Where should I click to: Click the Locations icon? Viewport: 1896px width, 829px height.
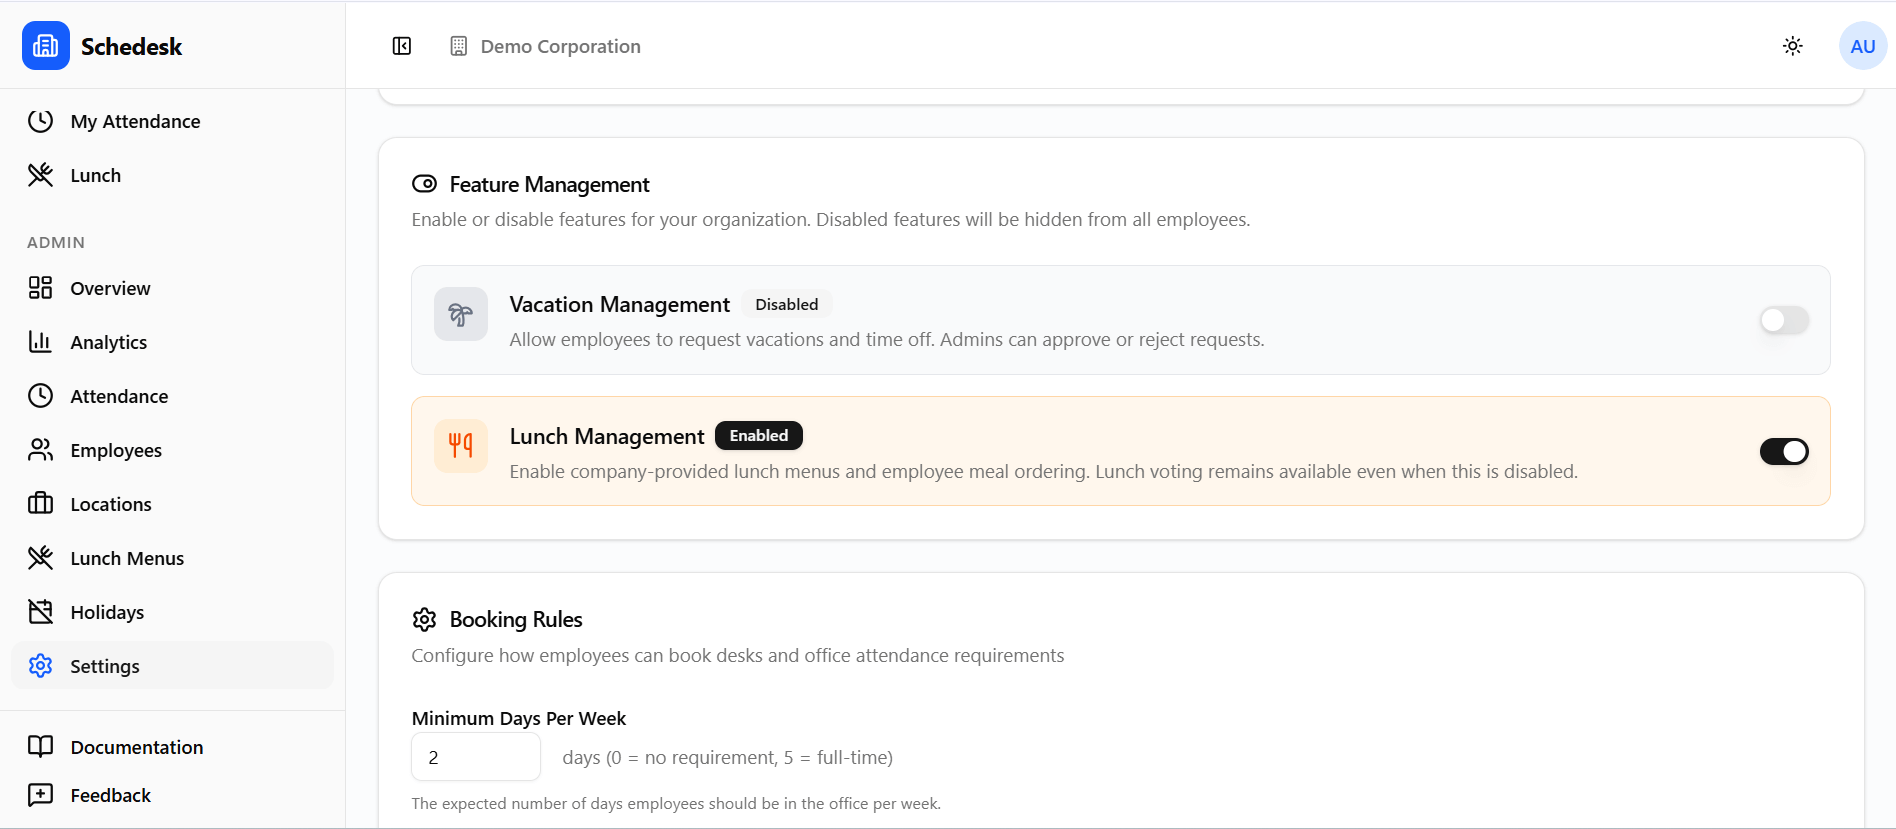(x=40, y=504)
